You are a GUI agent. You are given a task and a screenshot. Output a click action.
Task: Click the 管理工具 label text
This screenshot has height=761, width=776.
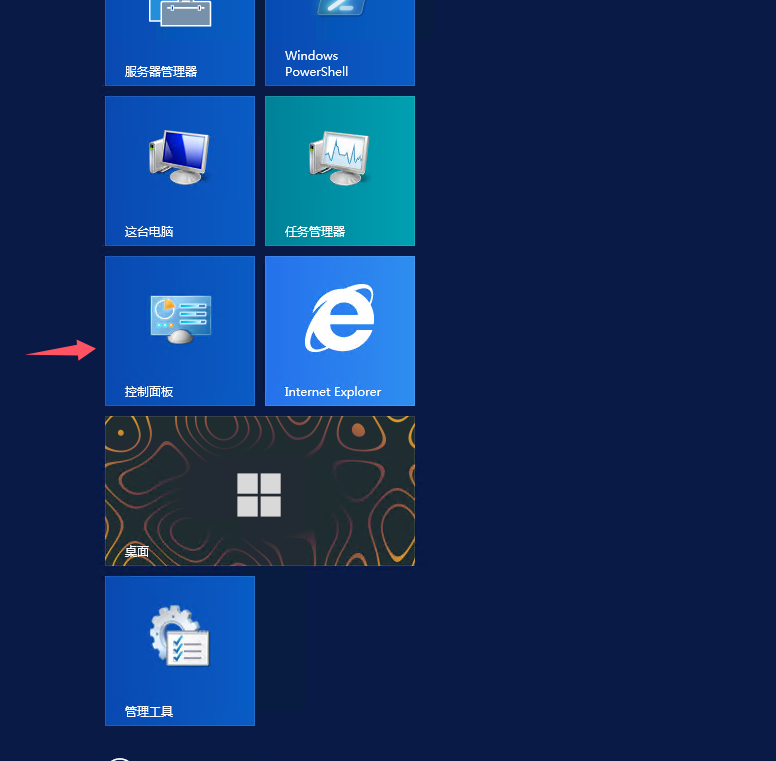coord(149,712)
